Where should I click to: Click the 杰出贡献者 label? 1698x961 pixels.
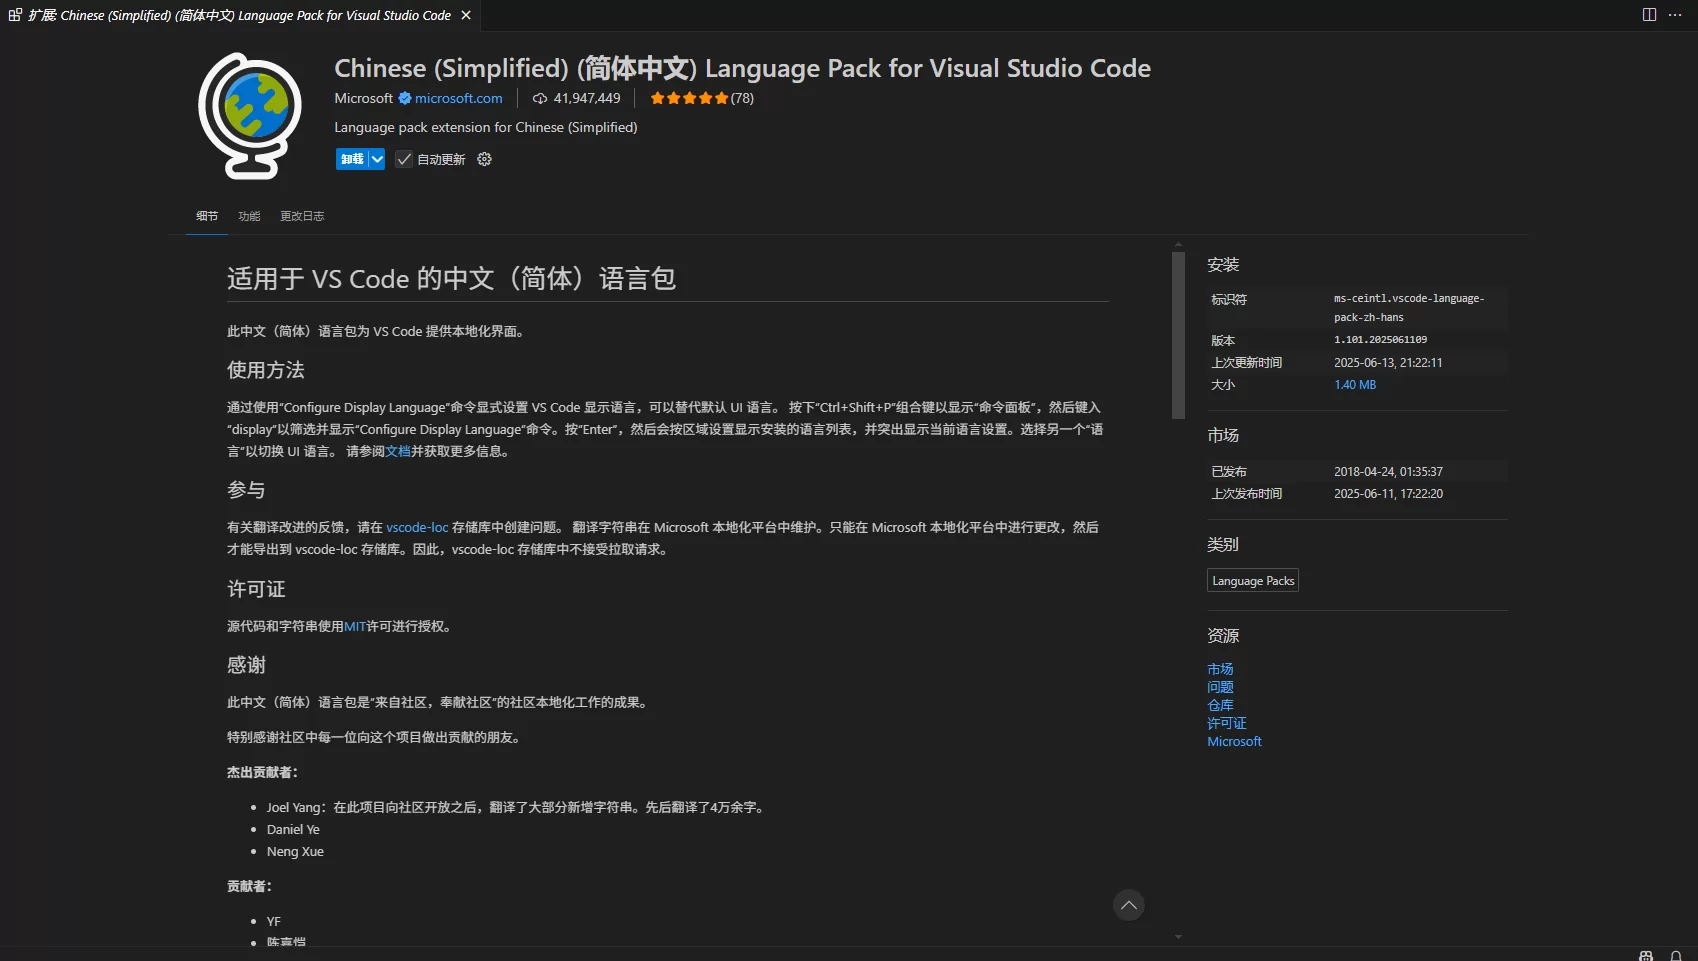[x=262, y=772]
